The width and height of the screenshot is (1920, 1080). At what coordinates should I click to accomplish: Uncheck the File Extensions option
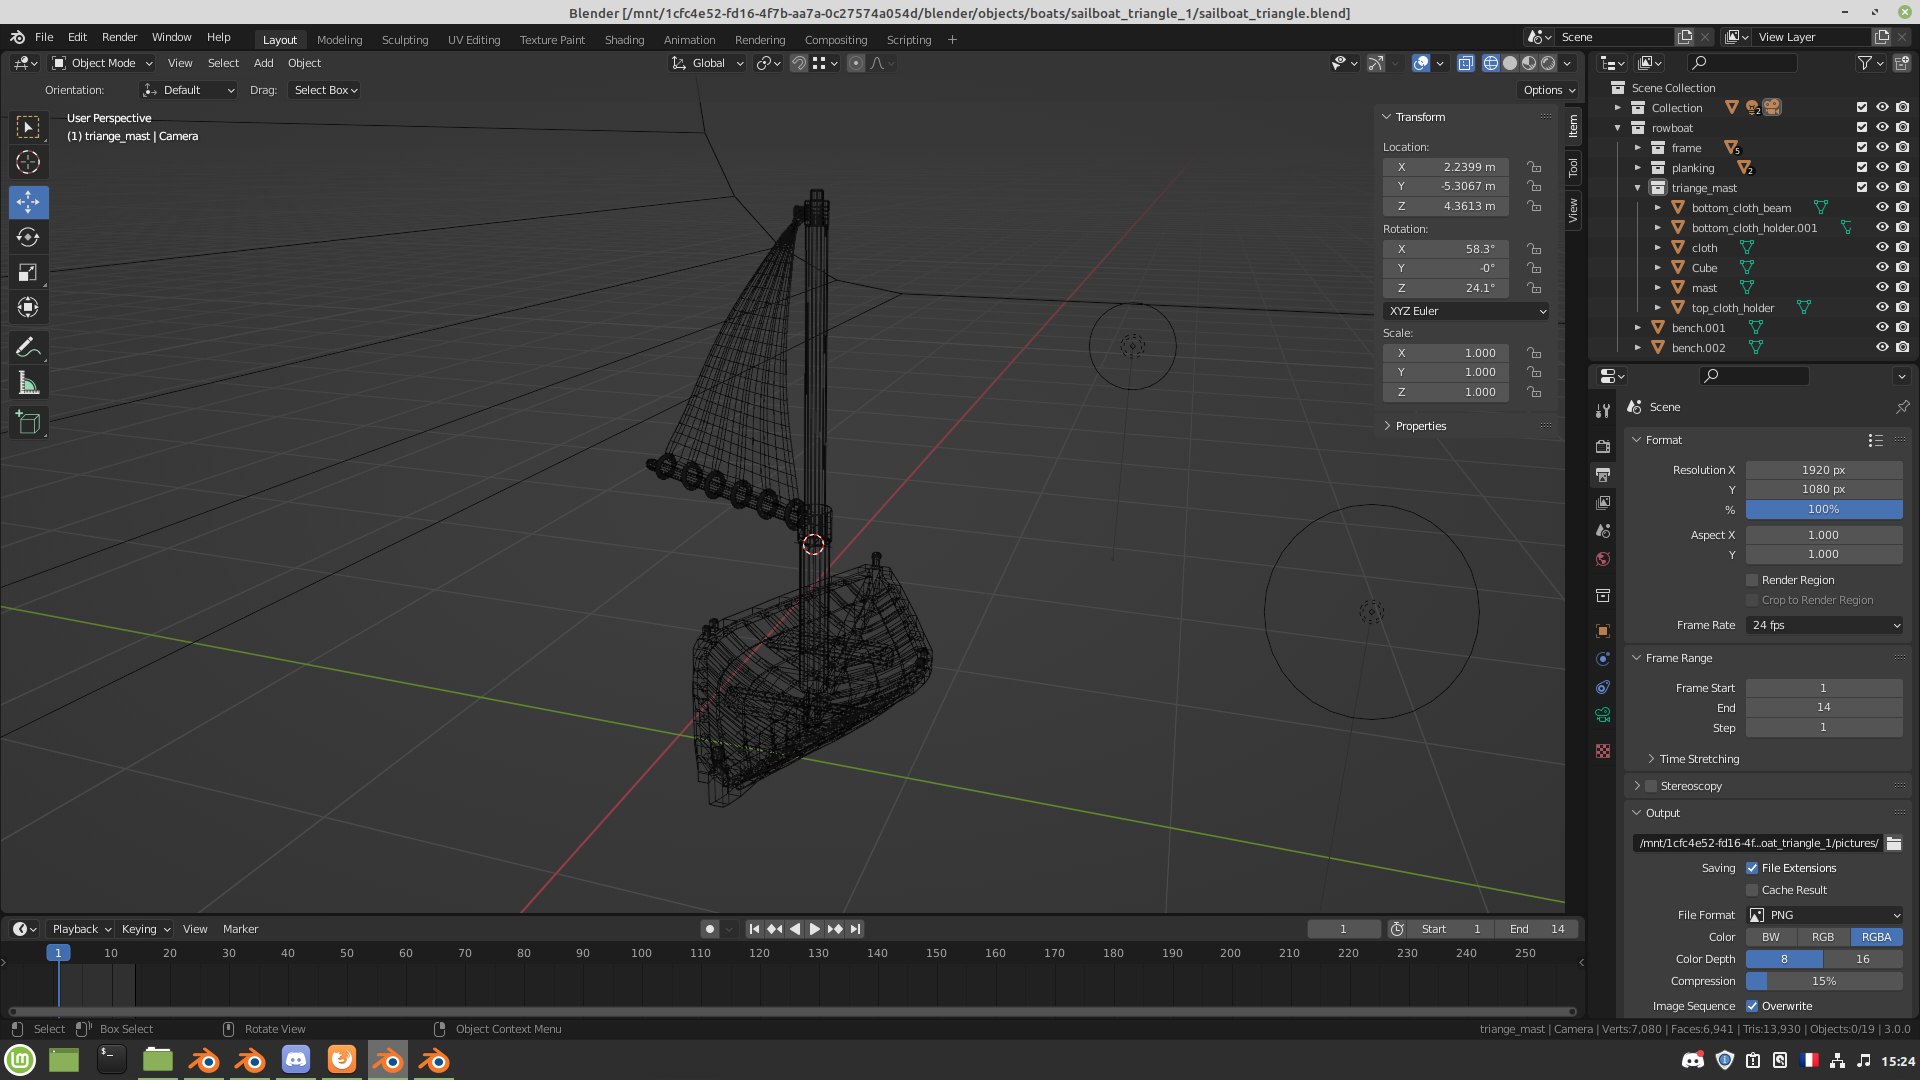click(x=1752, y=868)
